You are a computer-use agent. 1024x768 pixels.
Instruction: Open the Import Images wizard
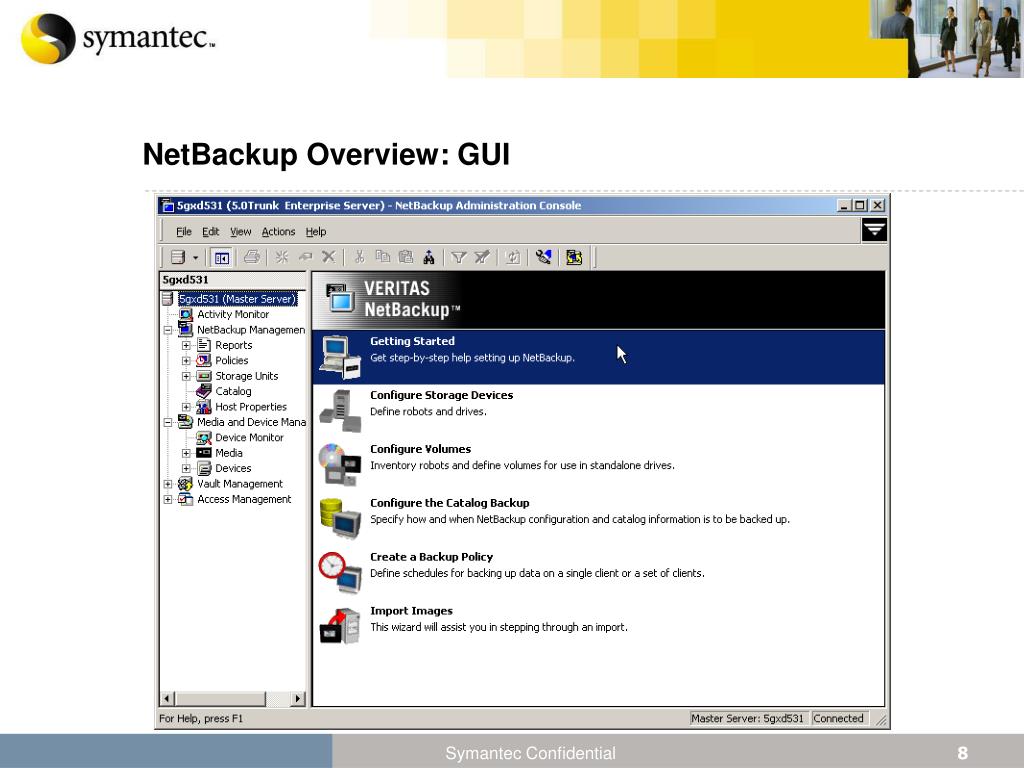(x=598, y=626)
